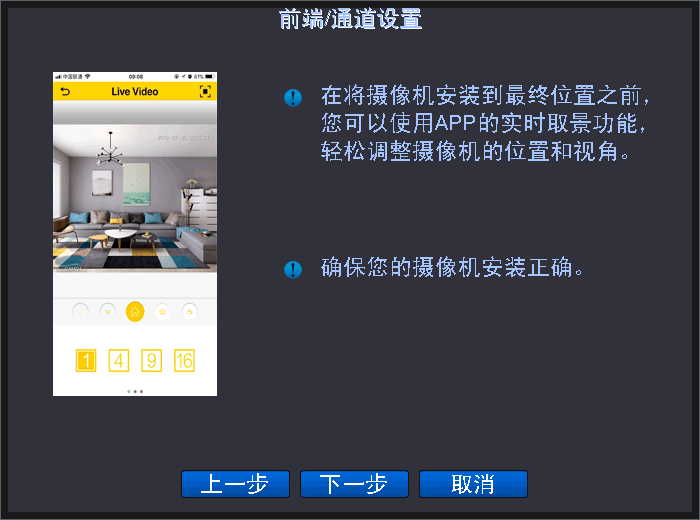Click the page indicator dots under layout icons
Image resolution: width=700 pixels, height=520 pixels.
(x=135, y=391)
